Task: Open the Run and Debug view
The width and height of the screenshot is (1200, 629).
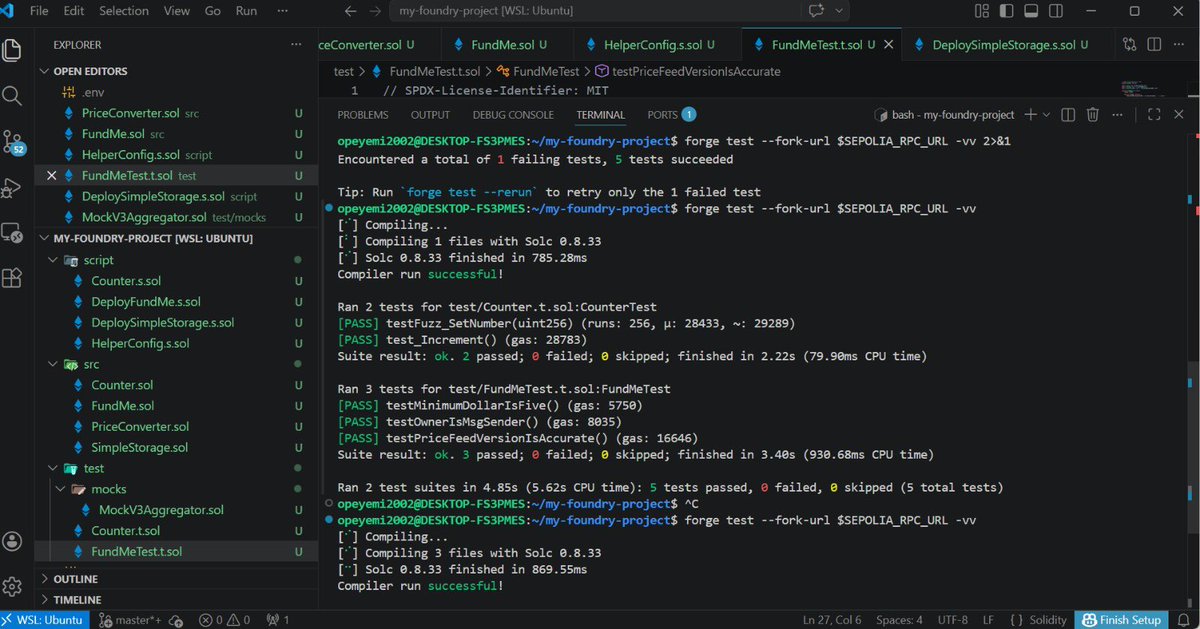Action: tap(12, 187)
